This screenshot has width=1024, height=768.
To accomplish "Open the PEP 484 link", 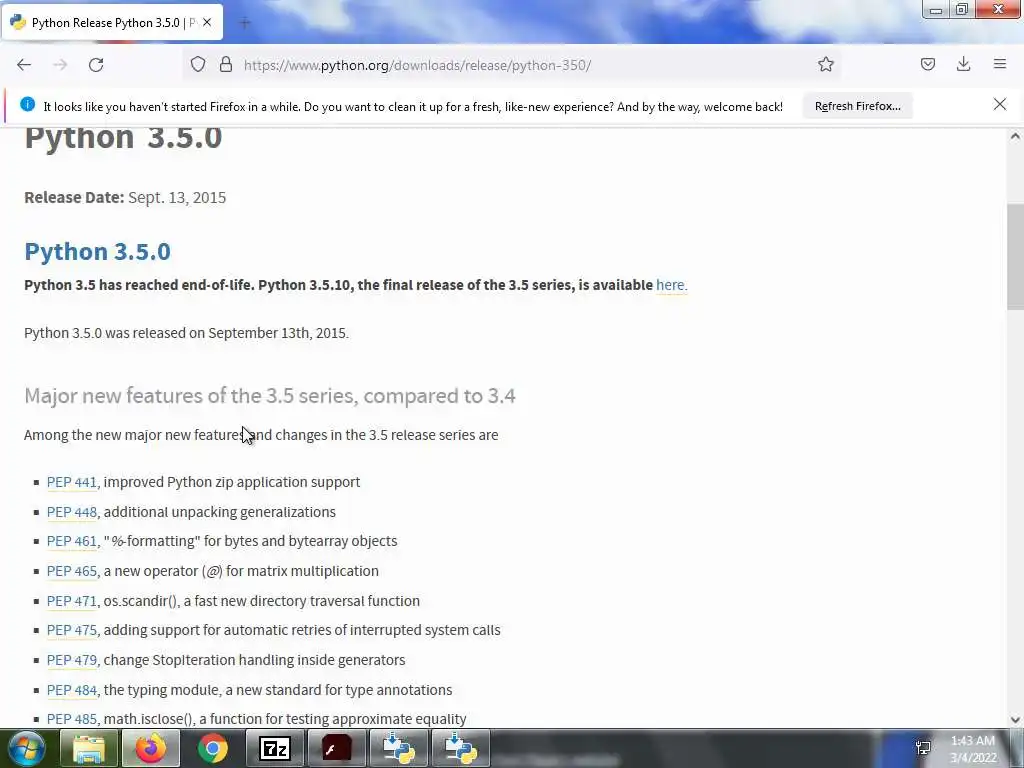I will 72,690.
